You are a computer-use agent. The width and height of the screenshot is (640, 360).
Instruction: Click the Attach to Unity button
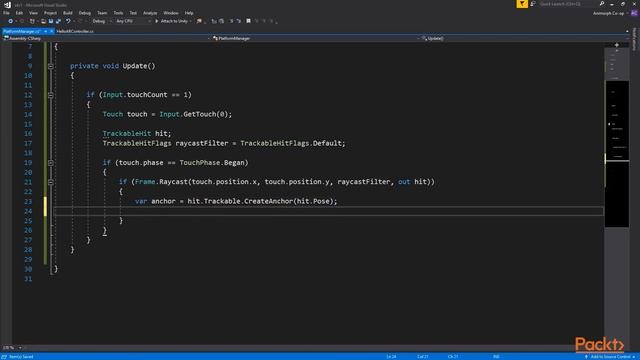171,21
